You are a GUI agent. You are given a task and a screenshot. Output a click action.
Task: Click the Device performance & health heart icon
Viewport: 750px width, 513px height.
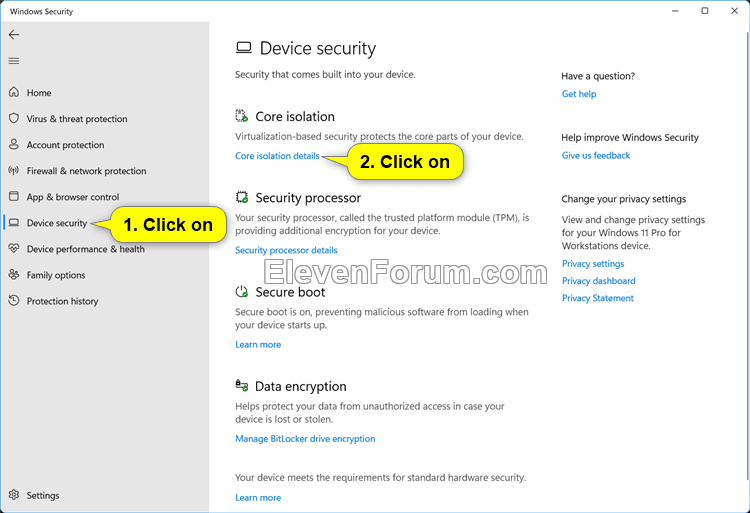click(14, 249)
